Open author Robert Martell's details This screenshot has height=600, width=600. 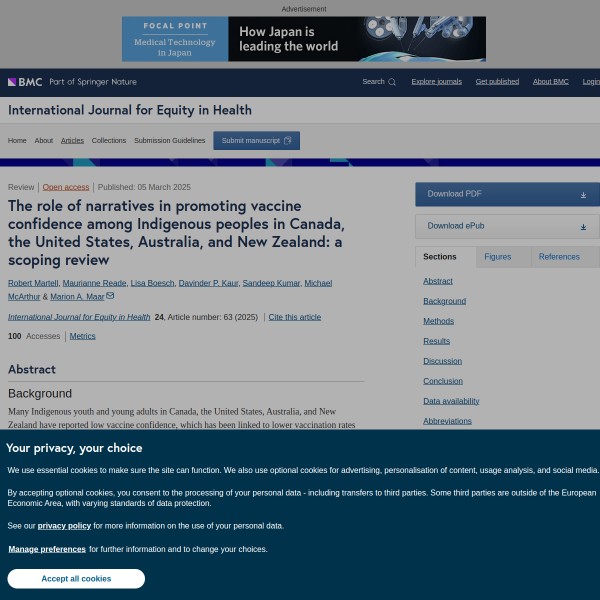point(33,283)
